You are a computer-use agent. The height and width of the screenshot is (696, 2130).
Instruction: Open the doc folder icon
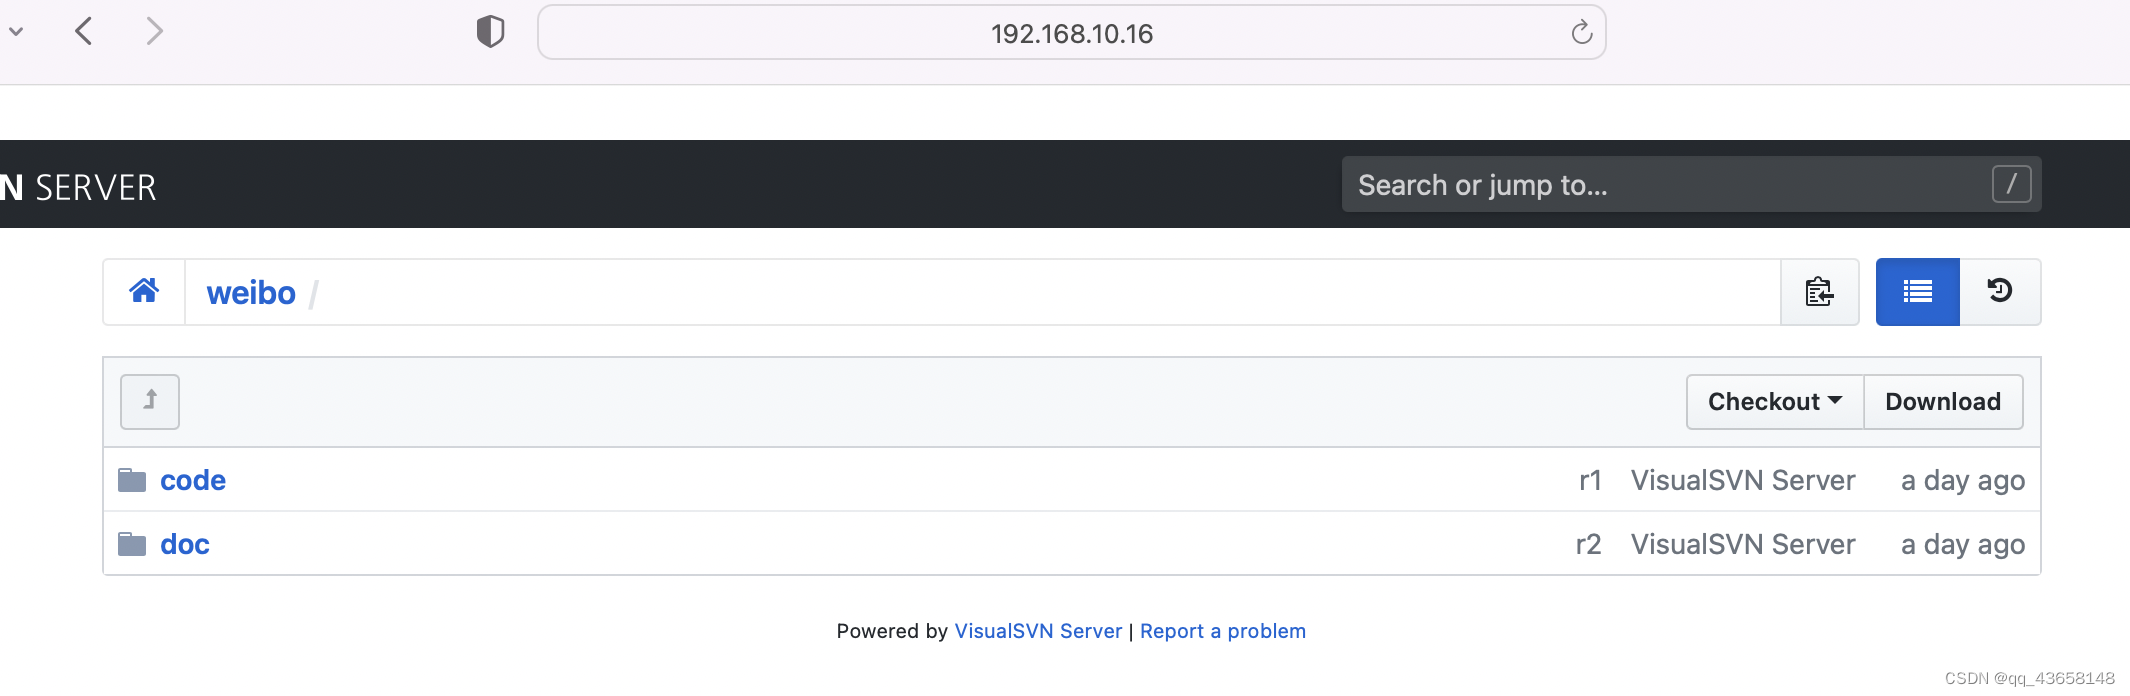(132, 543)
